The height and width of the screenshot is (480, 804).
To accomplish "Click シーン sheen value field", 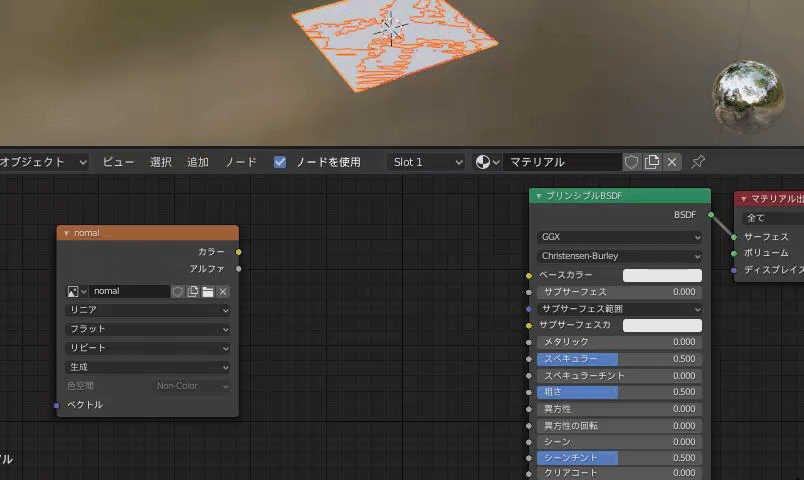I will tap(619, 442).
